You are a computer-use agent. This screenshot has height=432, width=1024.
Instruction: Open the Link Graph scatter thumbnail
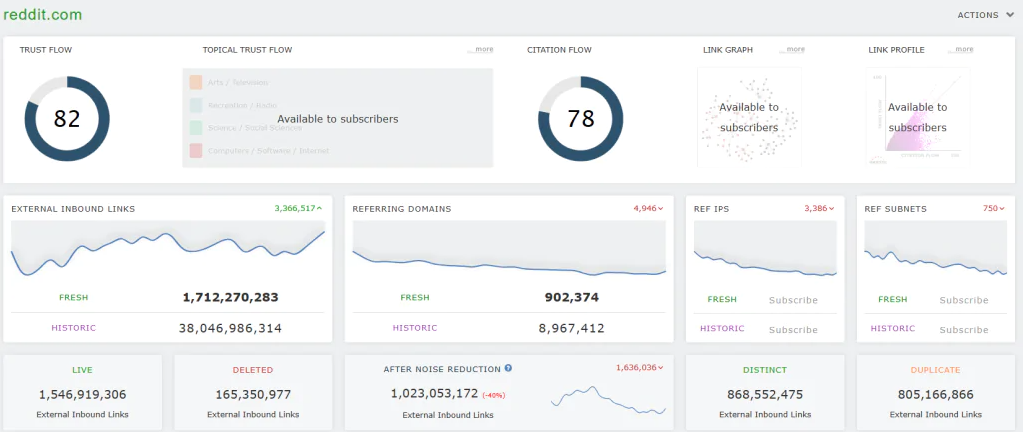pyautogui.click(x=748, y=116)
